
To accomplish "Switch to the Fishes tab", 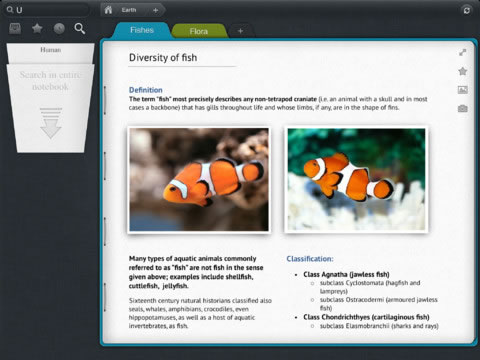I will pyautogui.click(x=142, y=30).
